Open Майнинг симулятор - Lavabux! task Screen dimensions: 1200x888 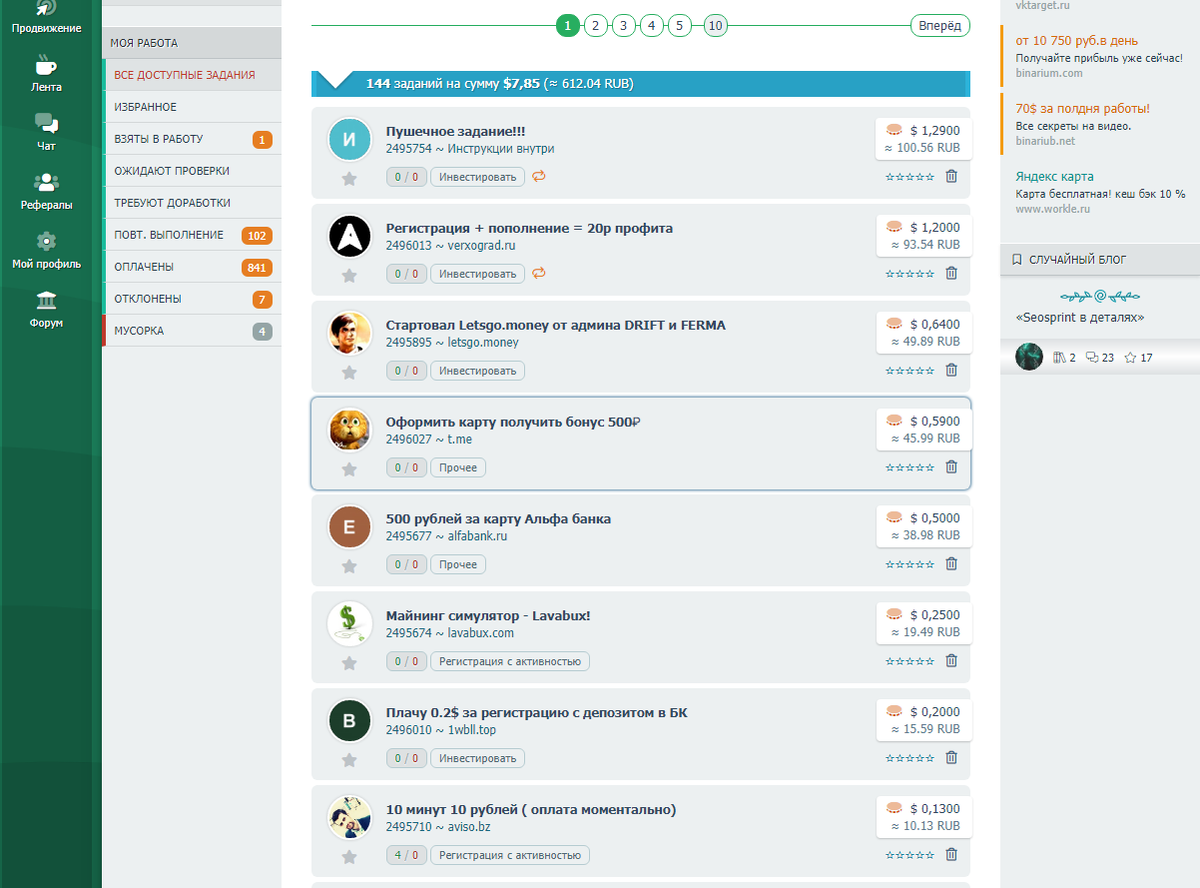488,616
